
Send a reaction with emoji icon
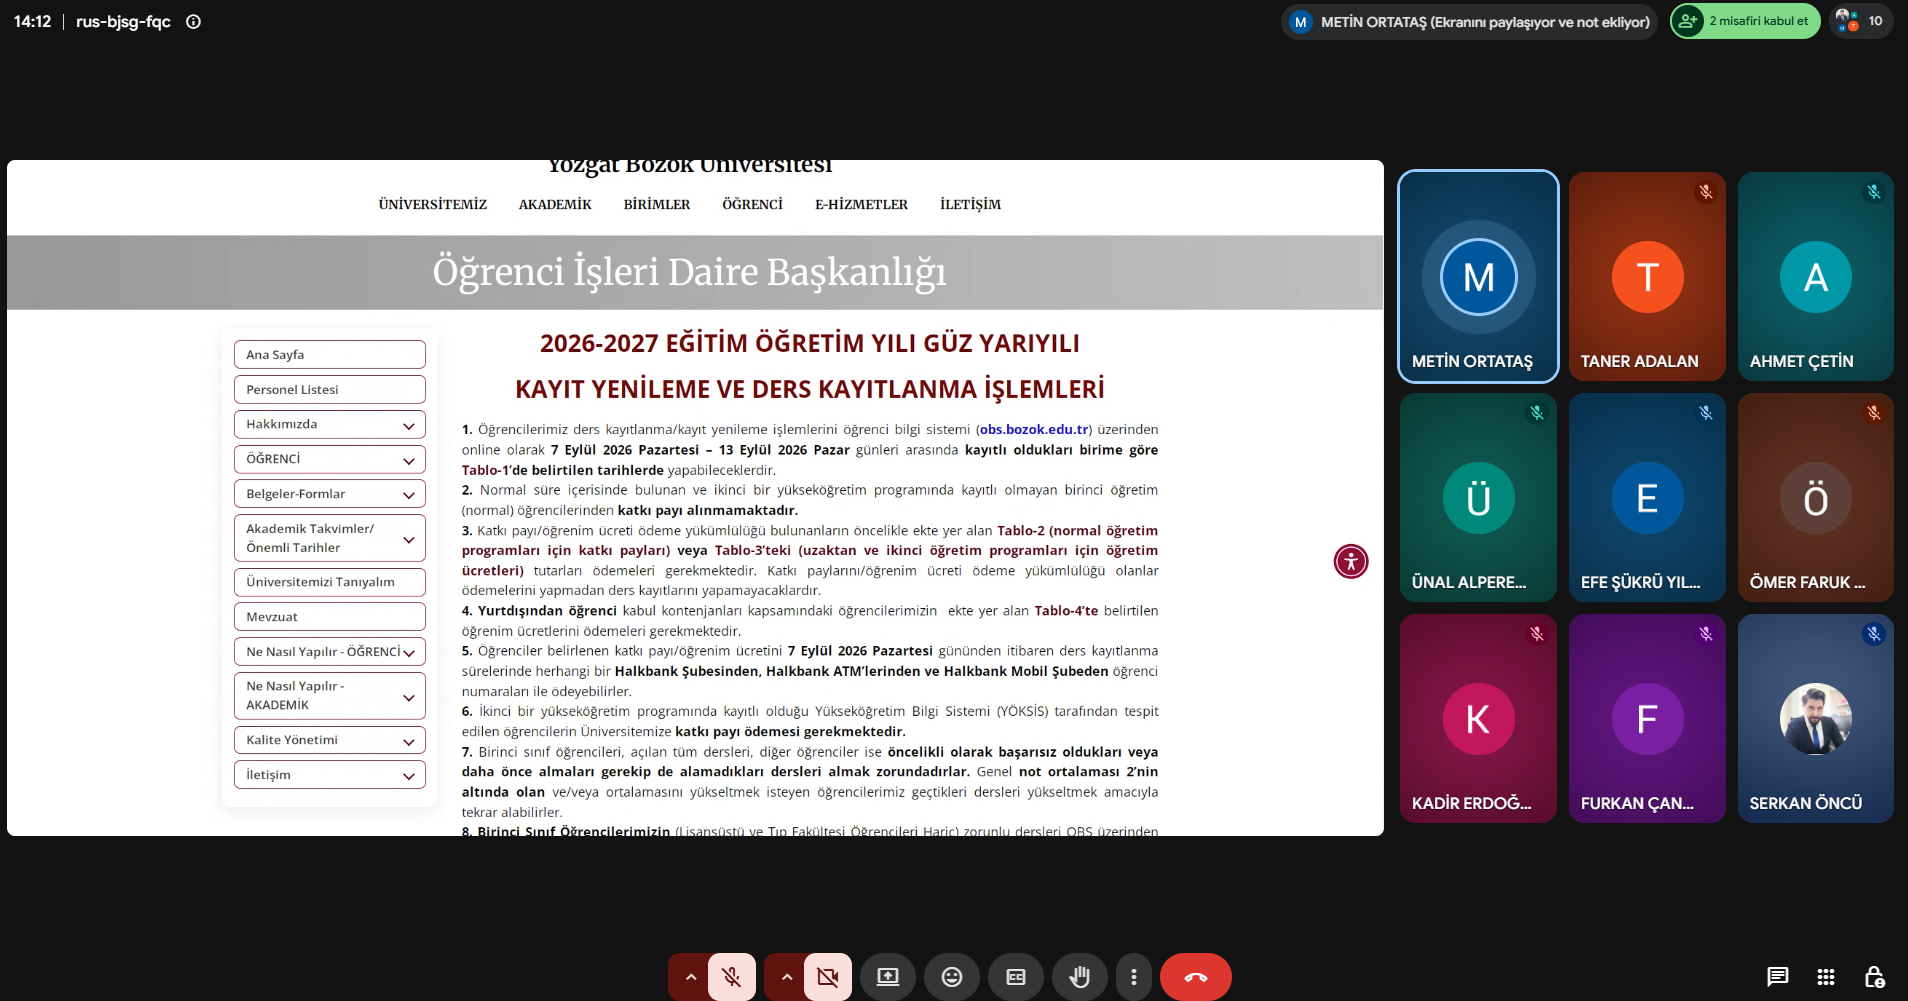[952, 977]
